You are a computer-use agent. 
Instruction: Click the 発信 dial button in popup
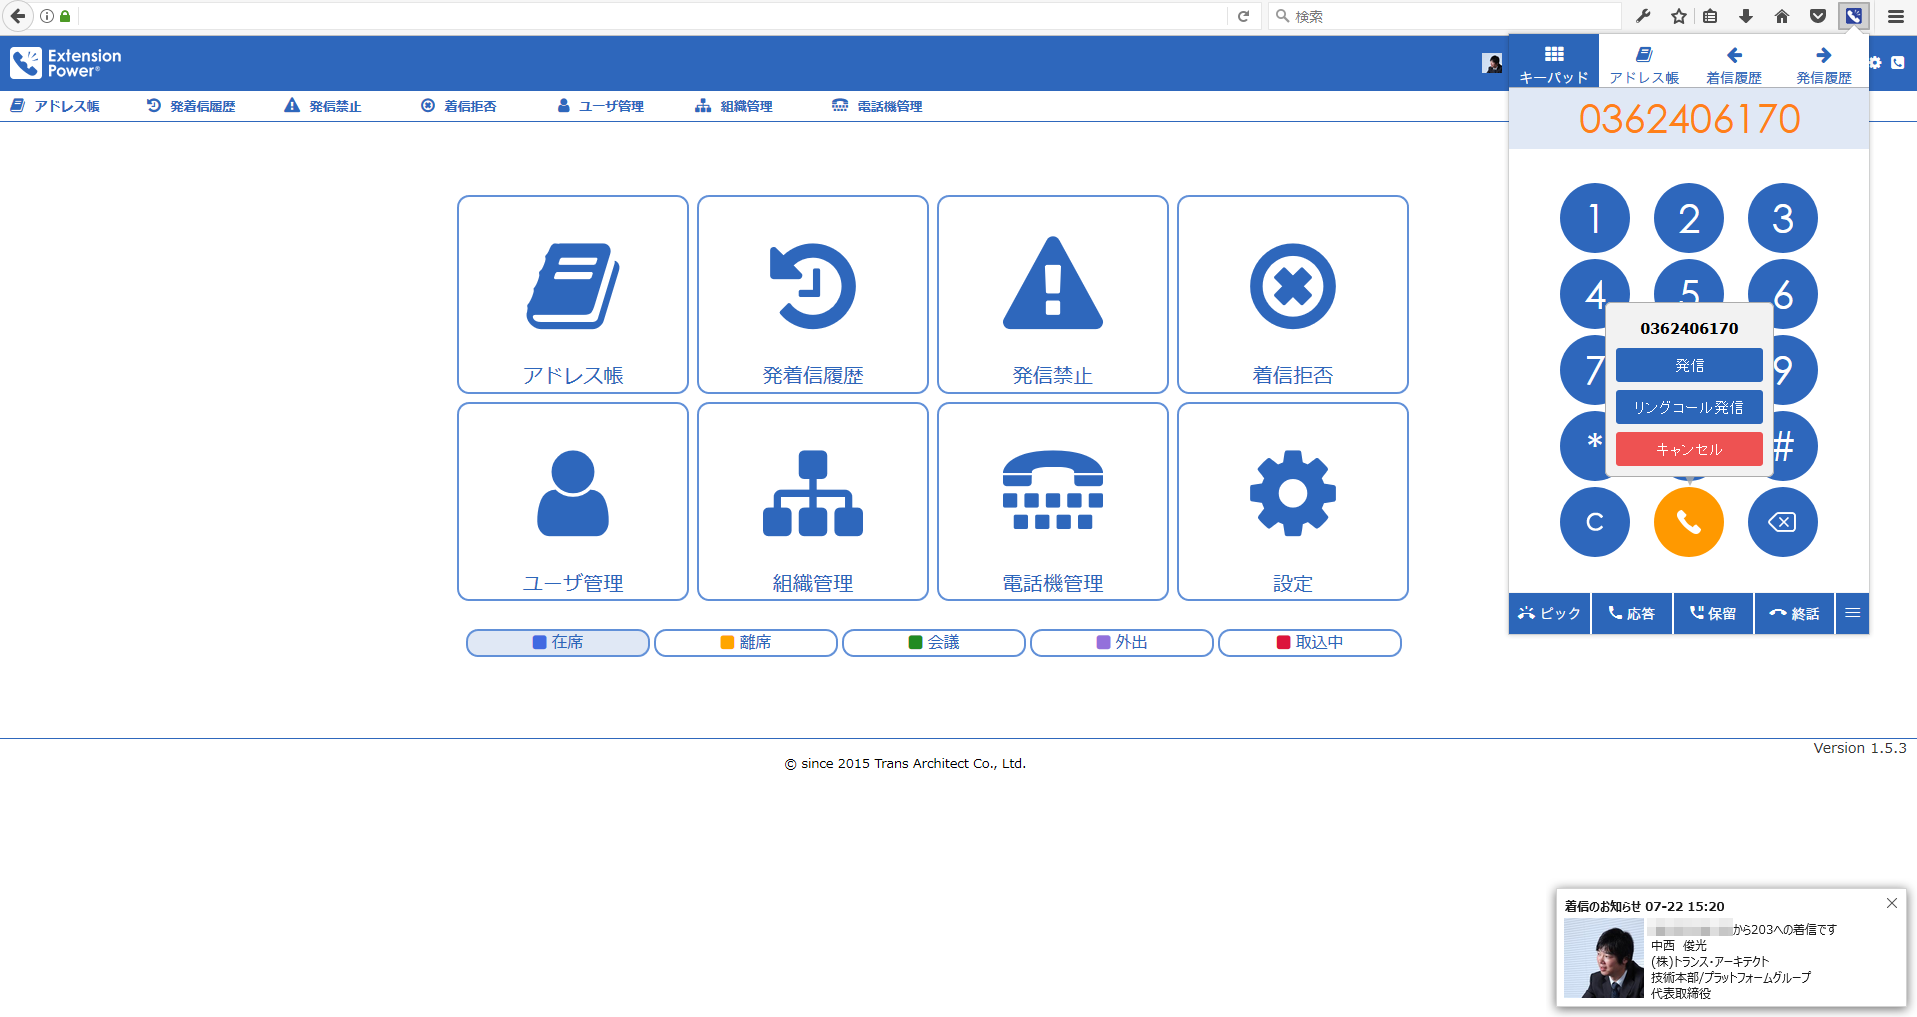click(x=1688, y=365)
